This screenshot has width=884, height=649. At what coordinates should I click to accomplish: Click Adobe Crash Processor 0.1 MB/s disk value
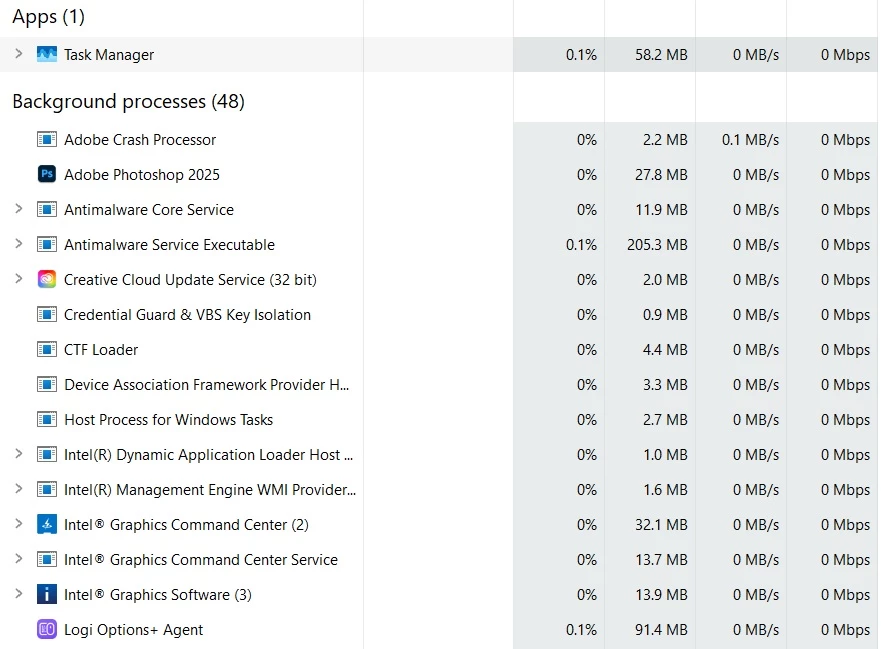pyautogui.click(x=750, y=140)
